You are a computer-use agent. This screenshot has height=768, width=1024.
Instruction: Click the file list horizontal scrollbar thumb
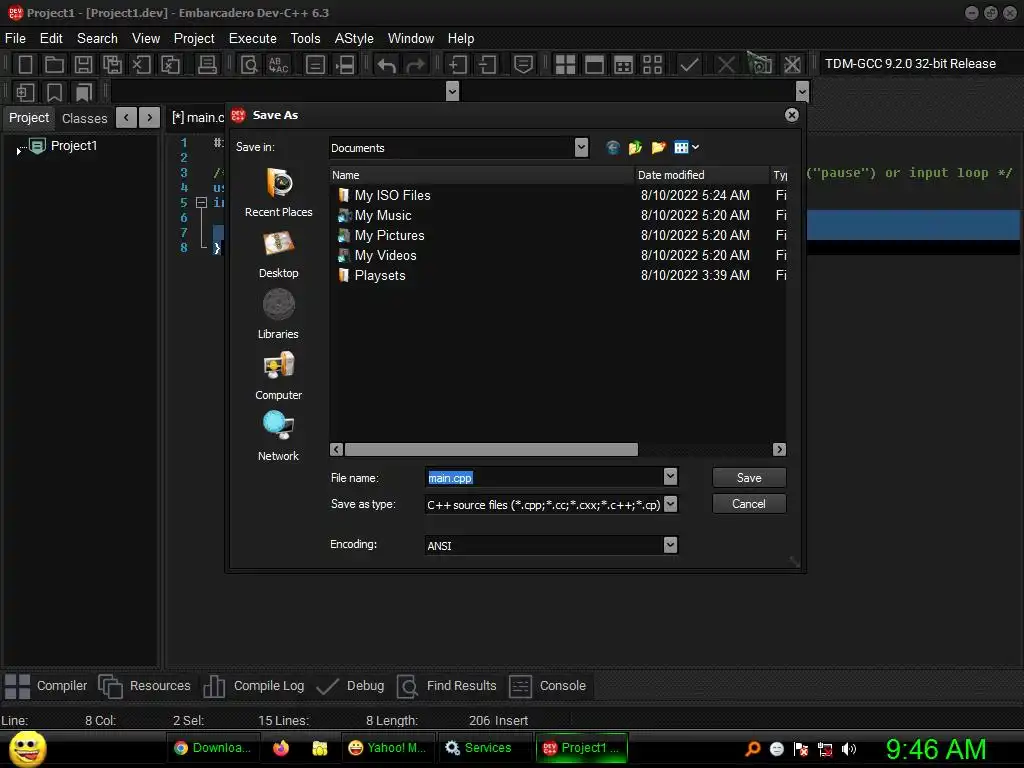[491, 449]
